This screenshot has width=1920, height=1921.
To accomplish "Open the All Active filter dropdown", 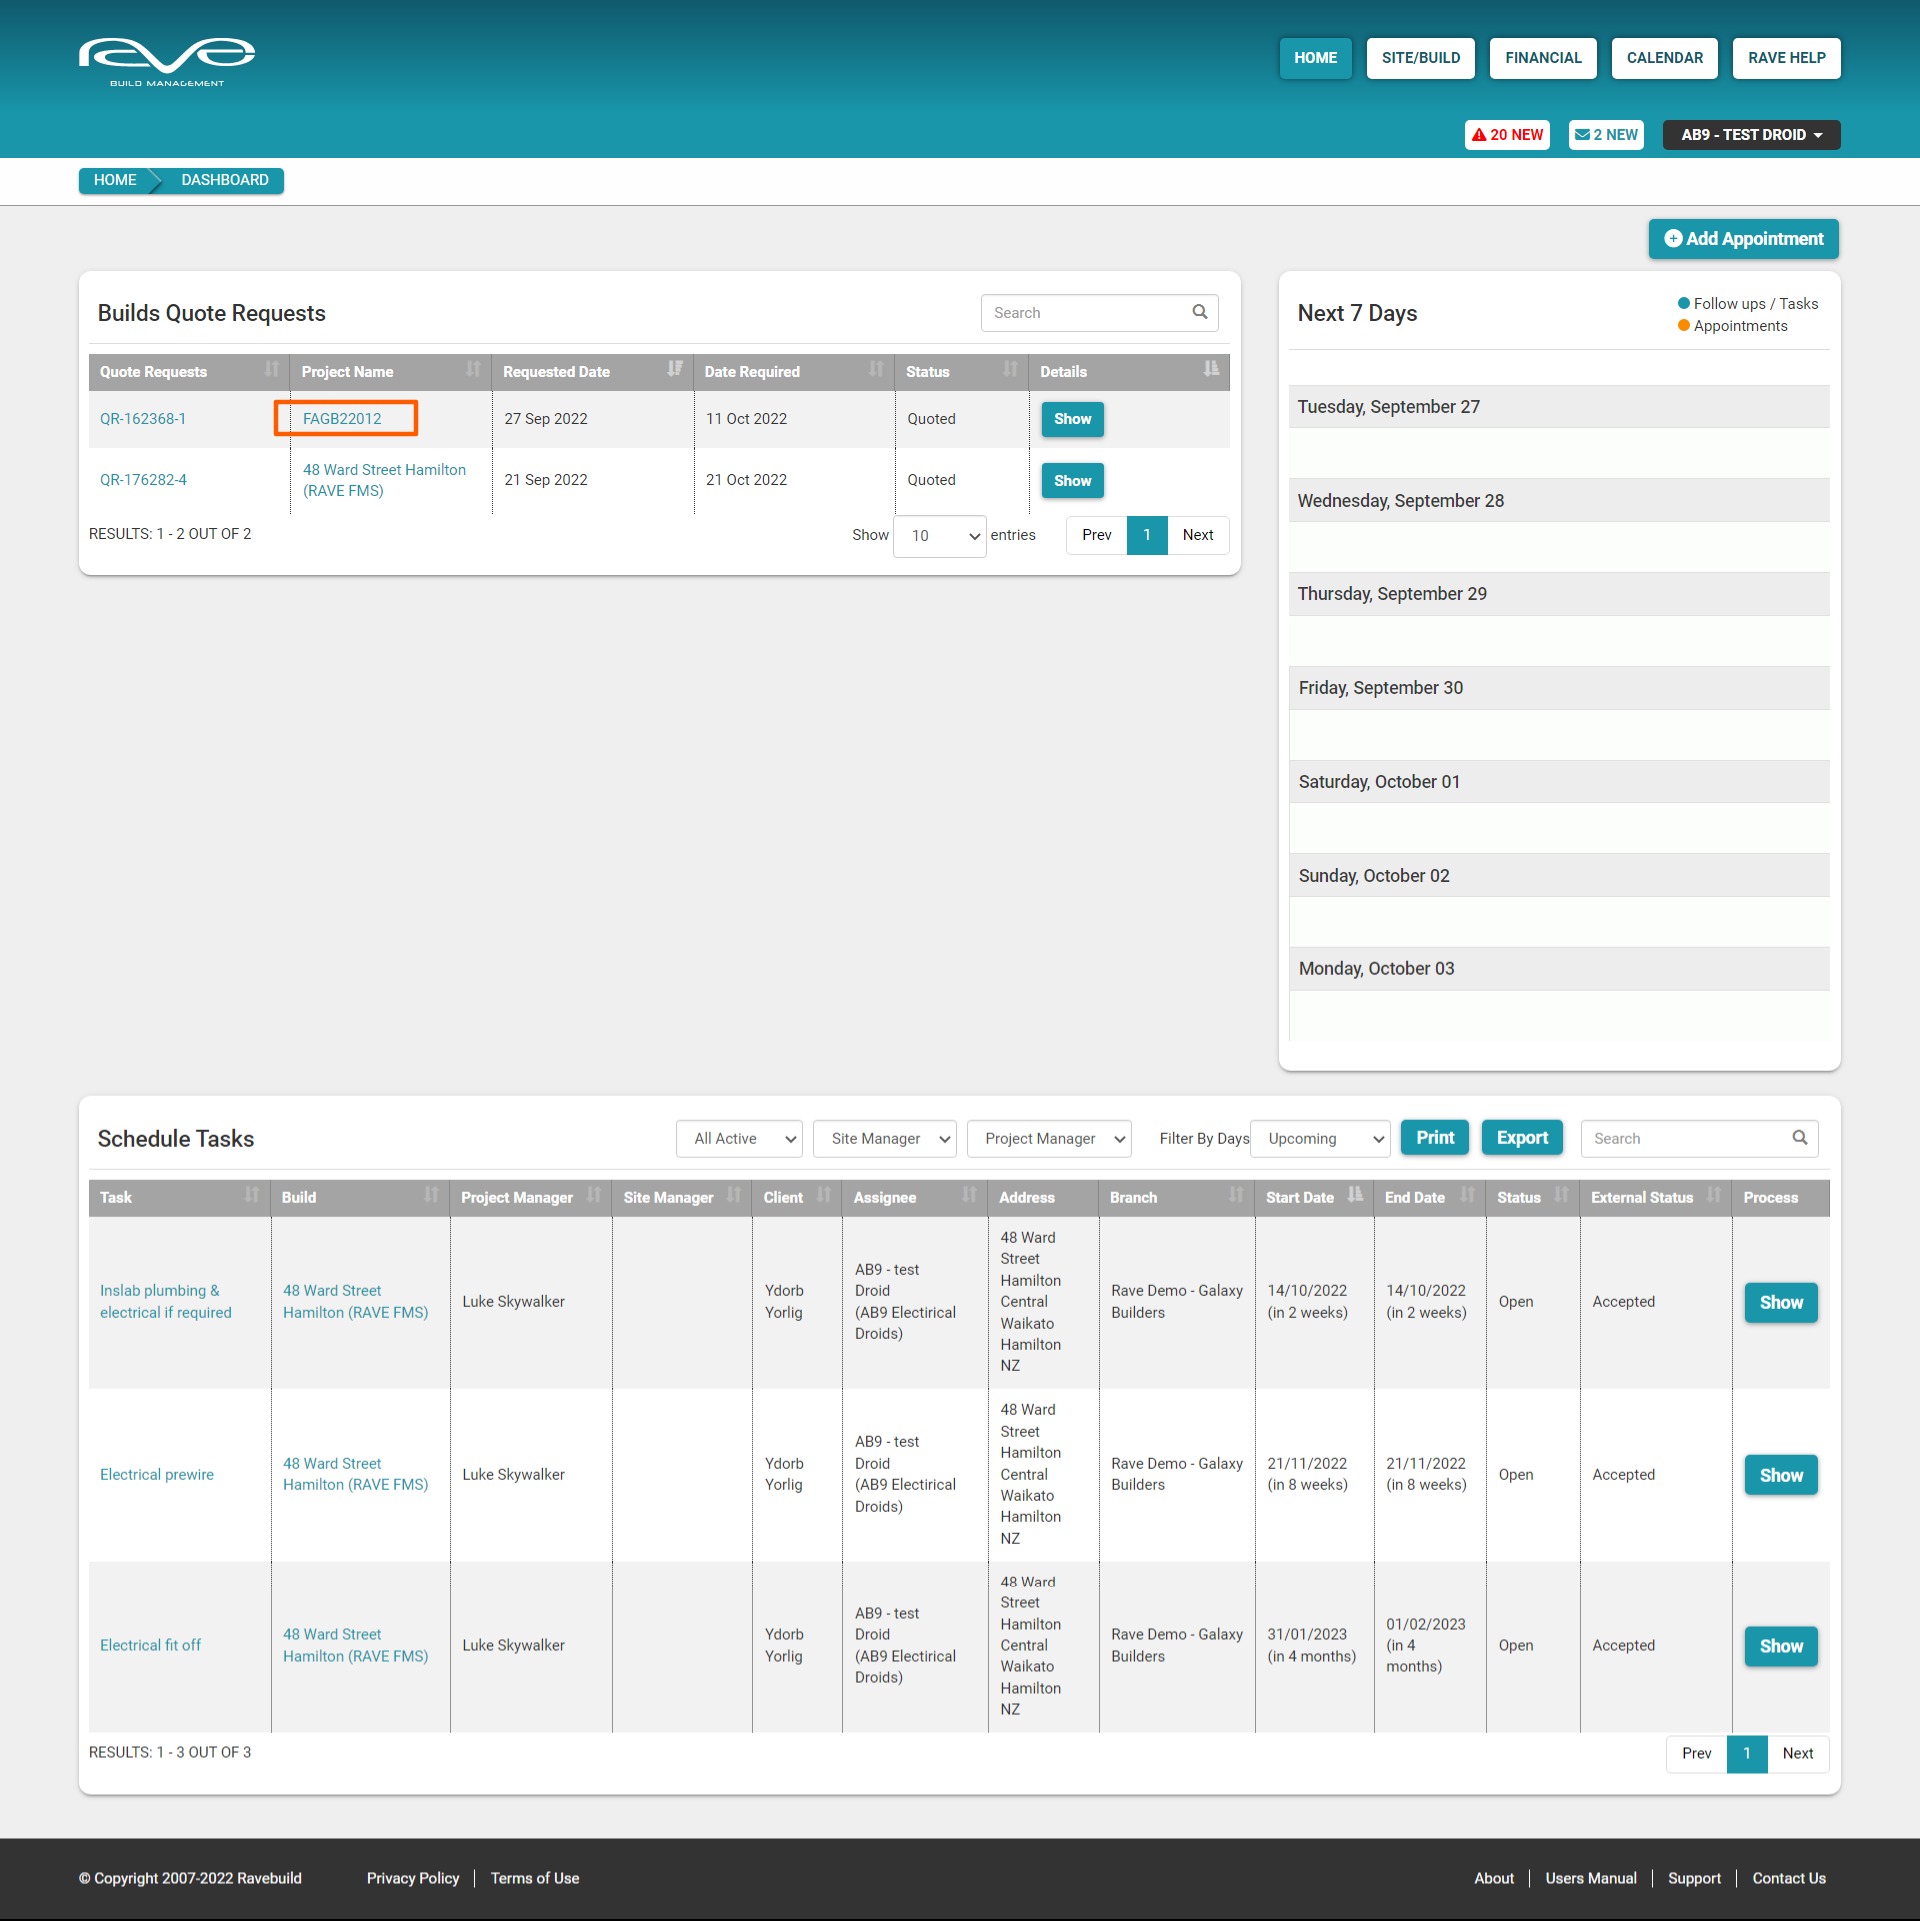I will [739, 1139].
